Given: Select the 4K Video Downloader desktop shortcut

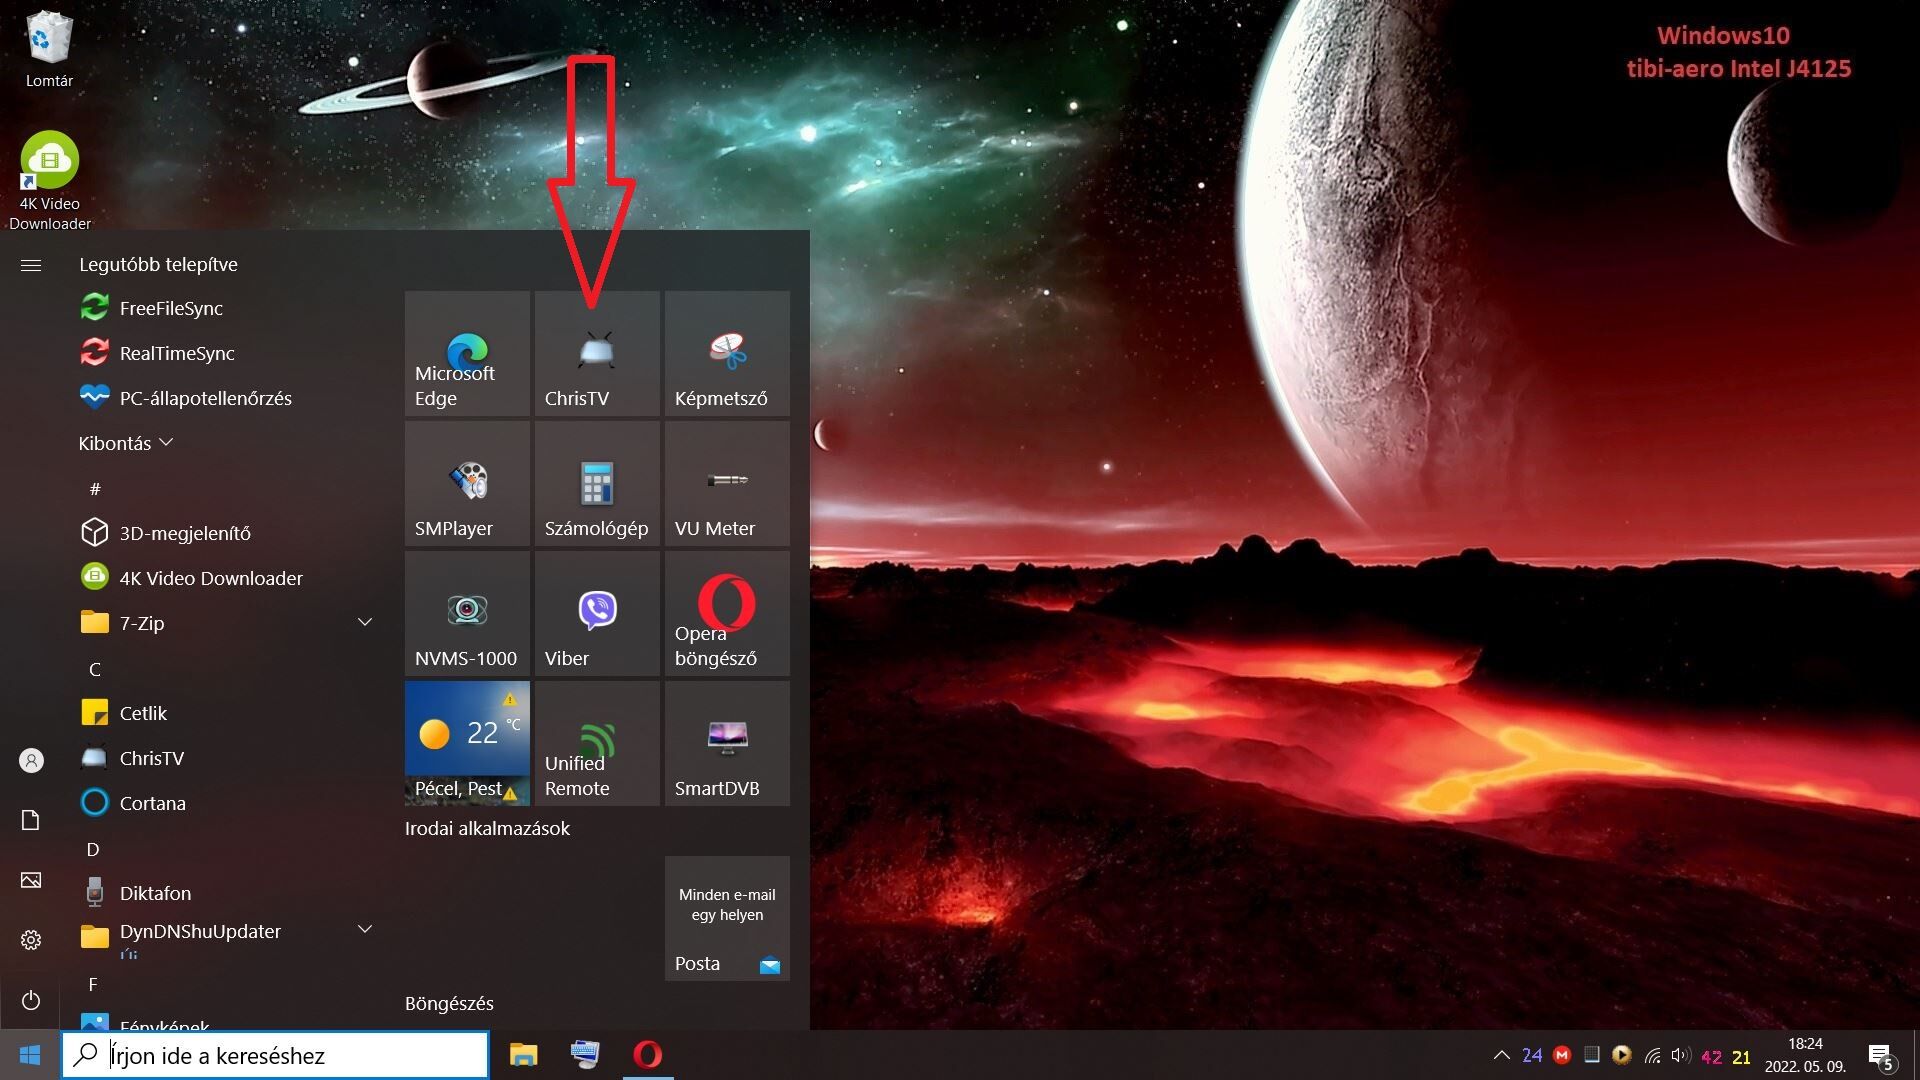Looking at the screenshot, I should point(49,181).
